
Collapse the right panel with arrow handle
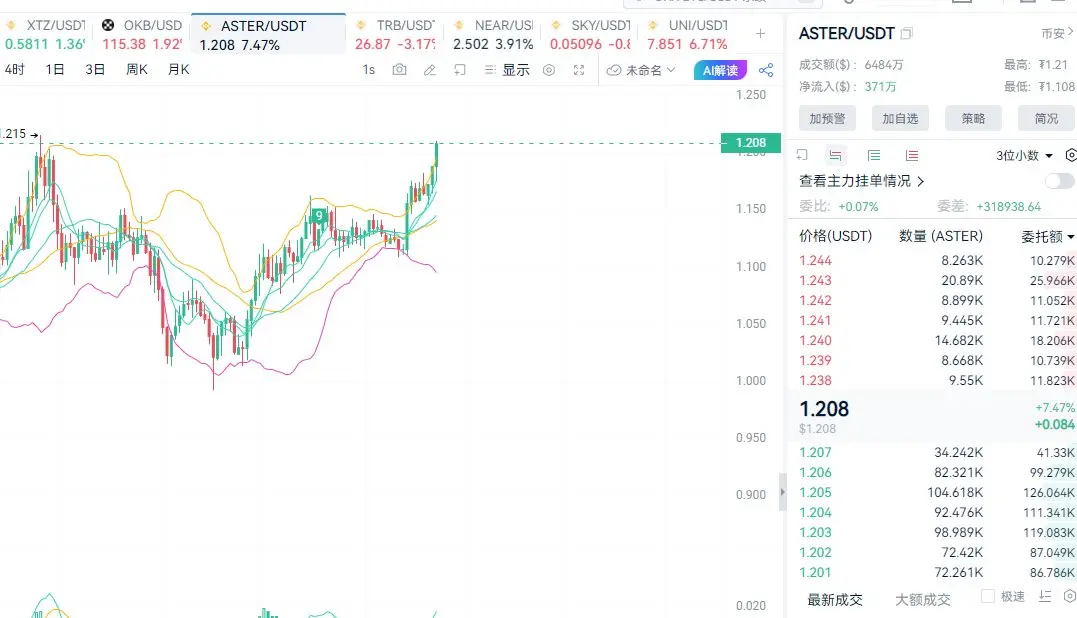(782, 492)
